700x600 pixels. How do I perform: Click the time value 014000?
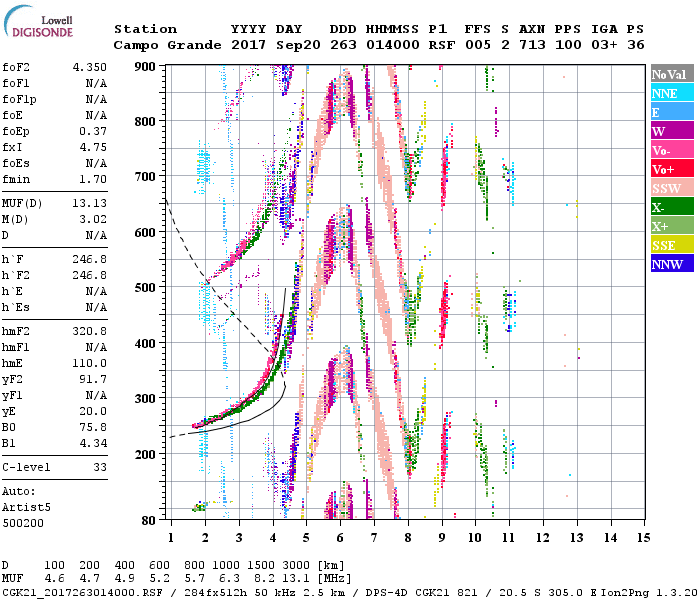(x=393, y=45)
